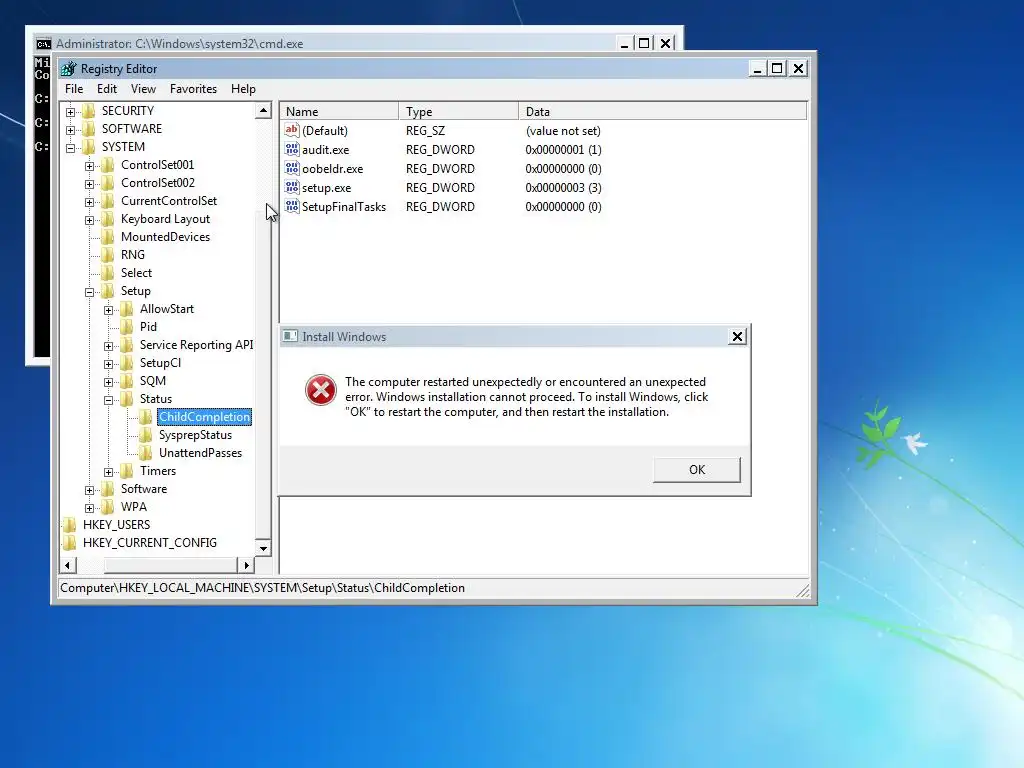Select the SetupFinalTasks value name
The height and width of the screenshot is (768, 1024).
[344, 207]
